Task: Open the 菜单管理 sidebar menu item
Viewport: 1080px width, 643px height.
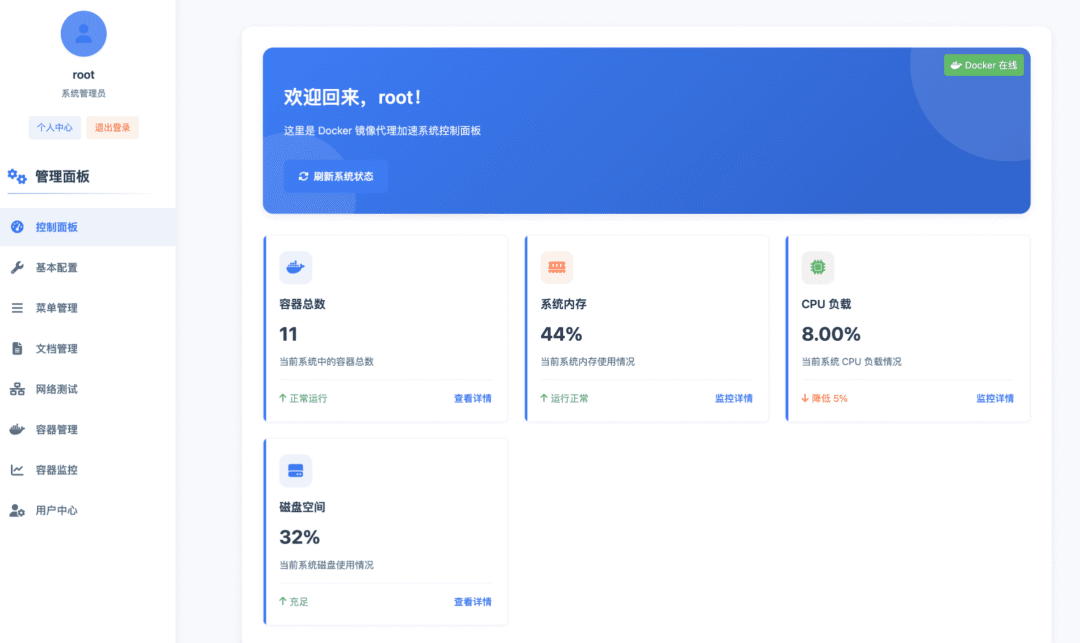Action: (x=56, y=308)
